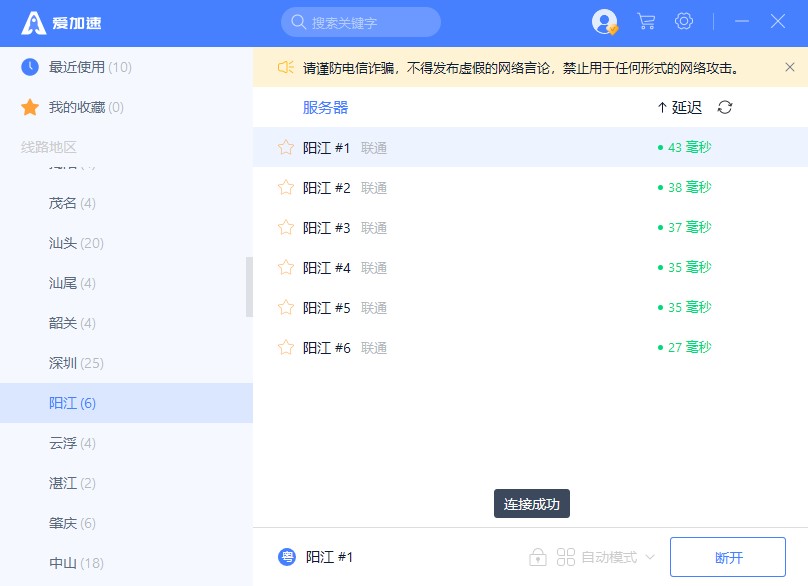Image resolution: width=808 pixels, height=586 pixels.
Task: Close the yellow warning notice banner
Action: [790, 68]
